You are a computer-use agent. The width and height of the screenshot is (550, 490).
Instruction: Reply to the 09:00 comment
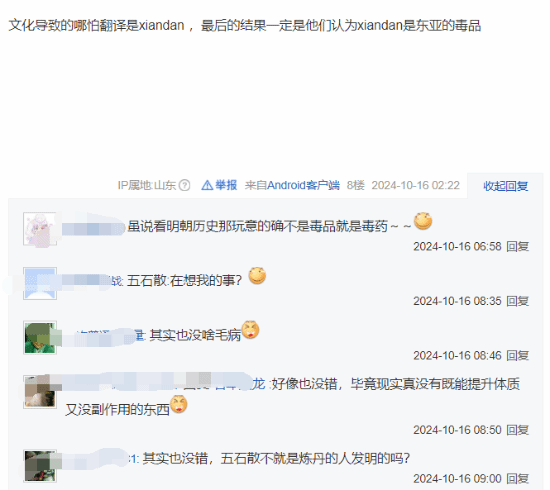517,479
